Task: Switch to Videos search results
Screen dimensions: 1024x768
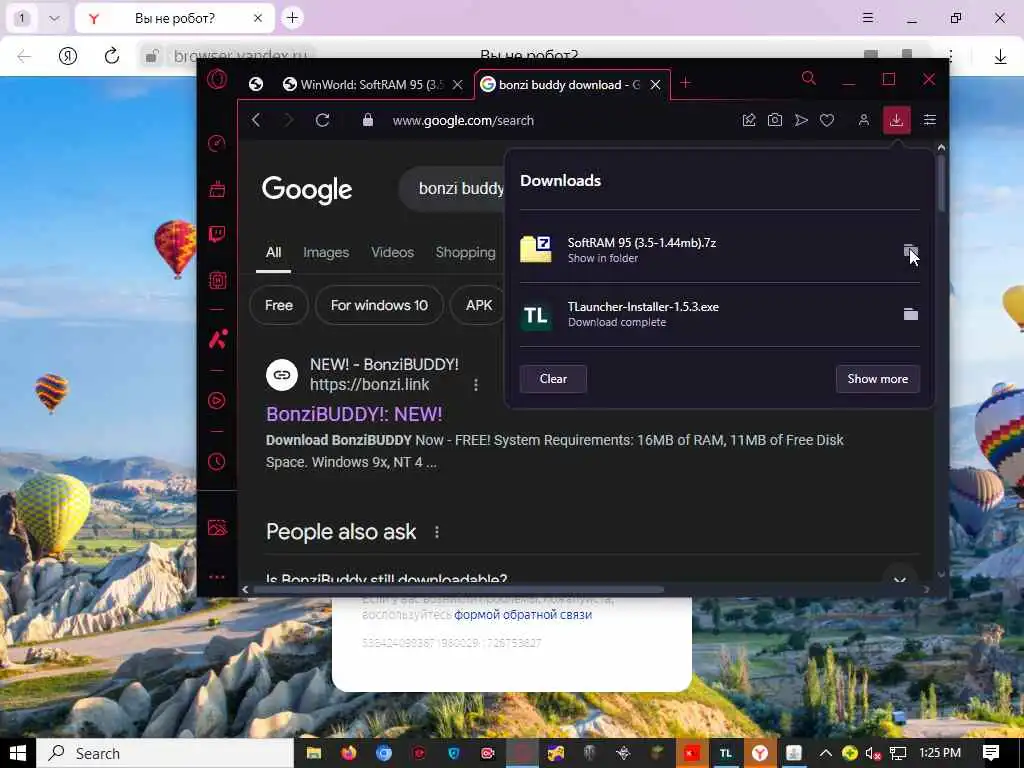Action: click(x=392, y=252)
